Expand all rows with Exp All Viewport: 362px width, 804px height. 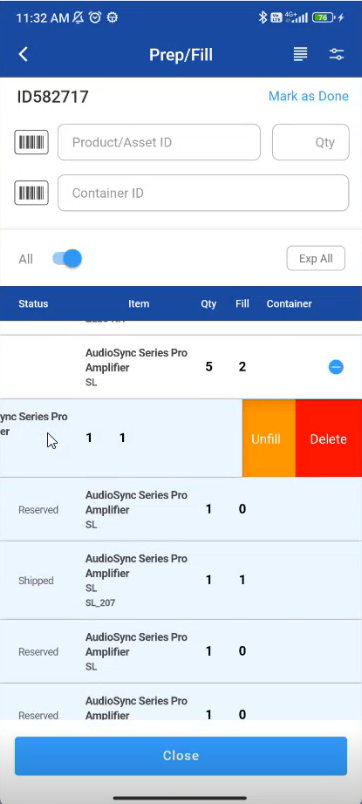[316, 258]
